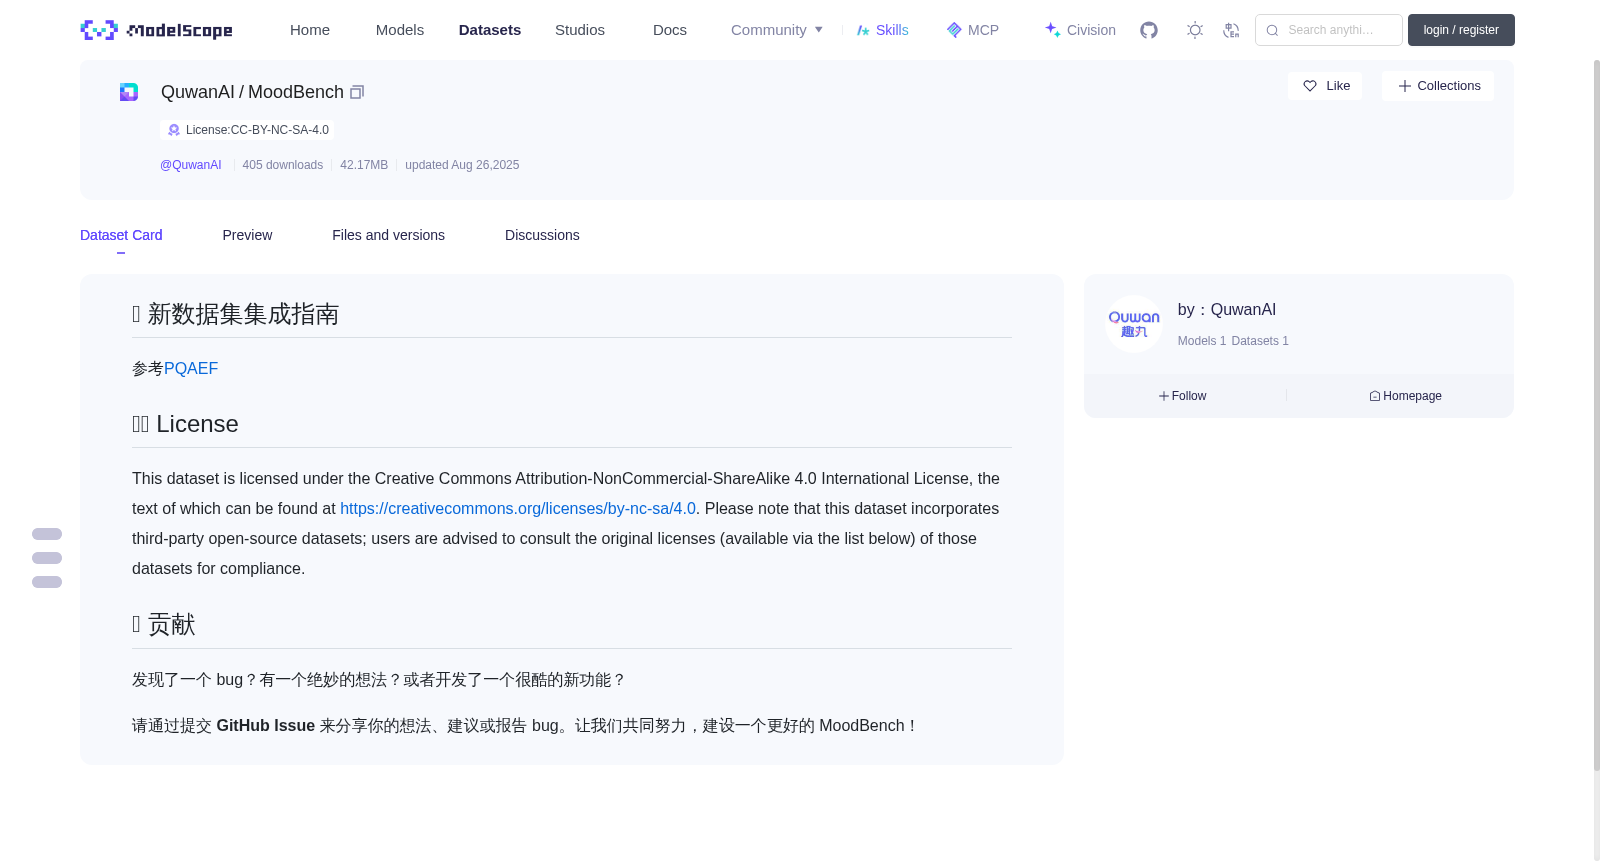Click the 'GitHub Issue' bold text
Screen dimensions: 1600x861
266,726
